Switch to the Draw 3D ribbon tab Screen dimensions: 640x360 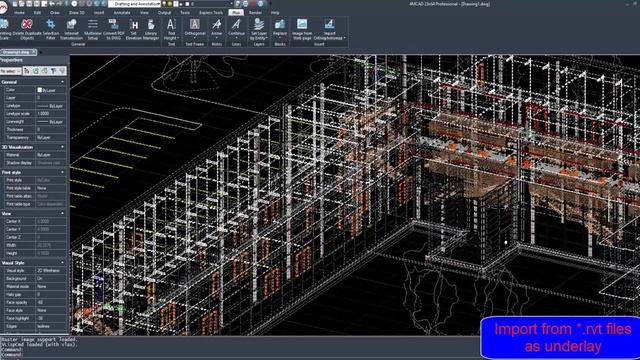(76, 13)
